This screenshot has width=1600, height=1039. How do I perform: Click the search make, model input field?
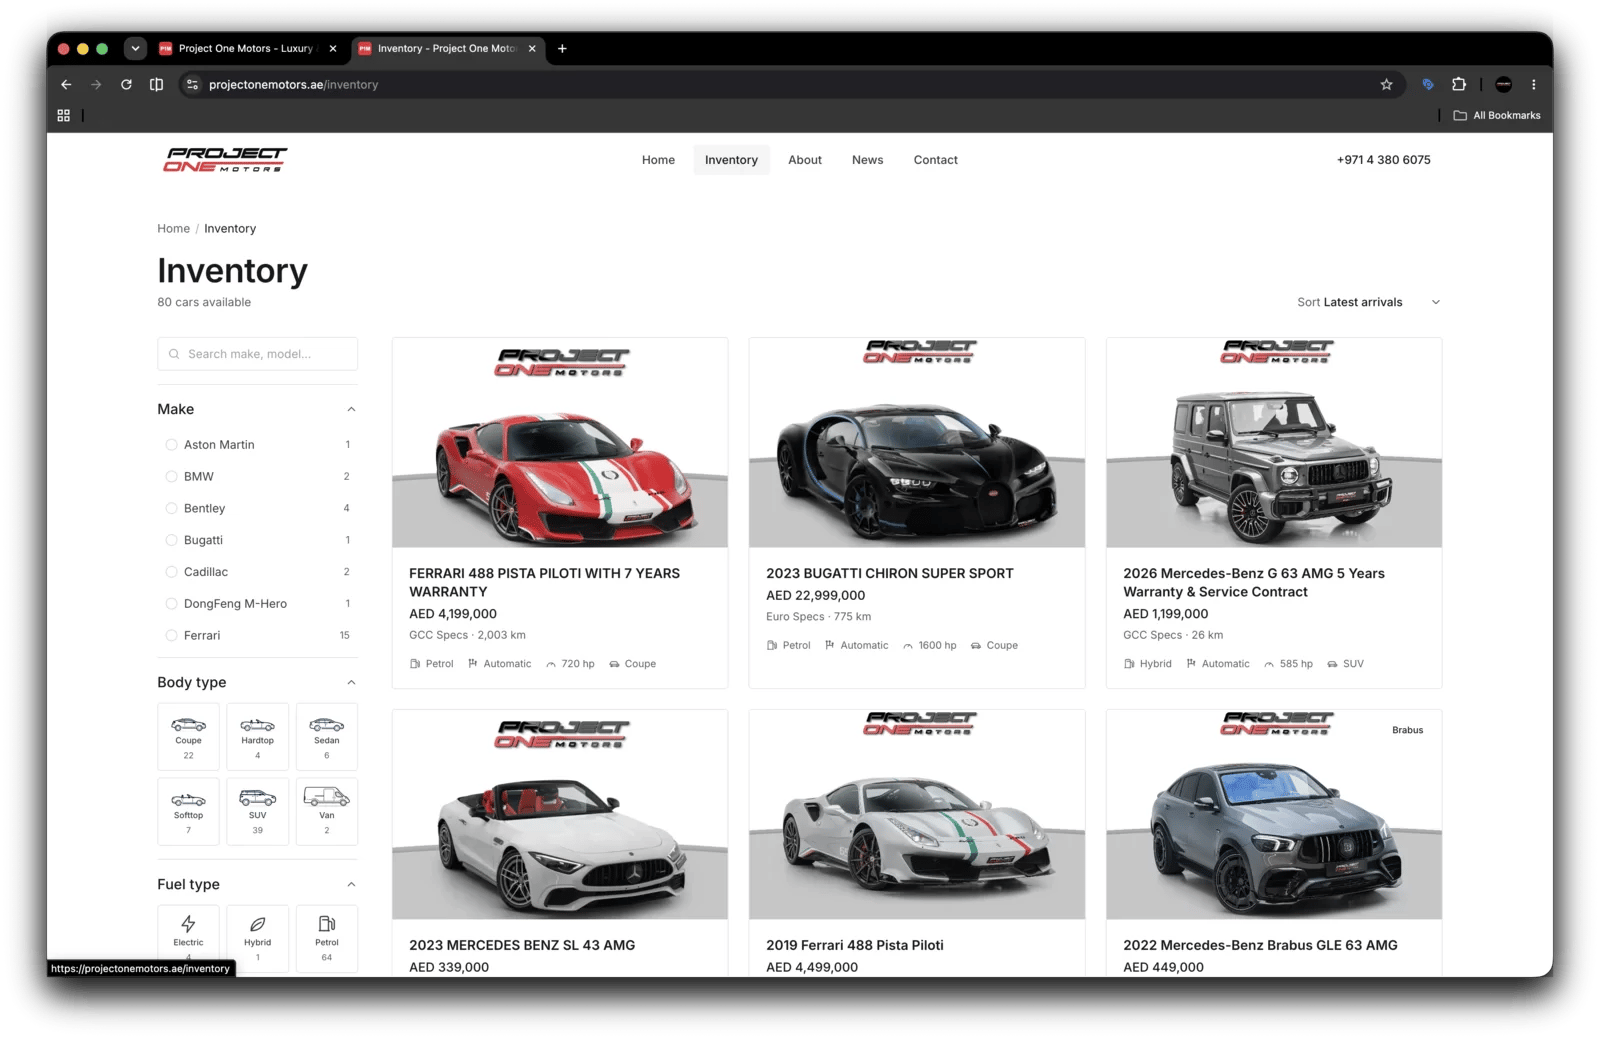pyautogui.click(x=257, y=354)
